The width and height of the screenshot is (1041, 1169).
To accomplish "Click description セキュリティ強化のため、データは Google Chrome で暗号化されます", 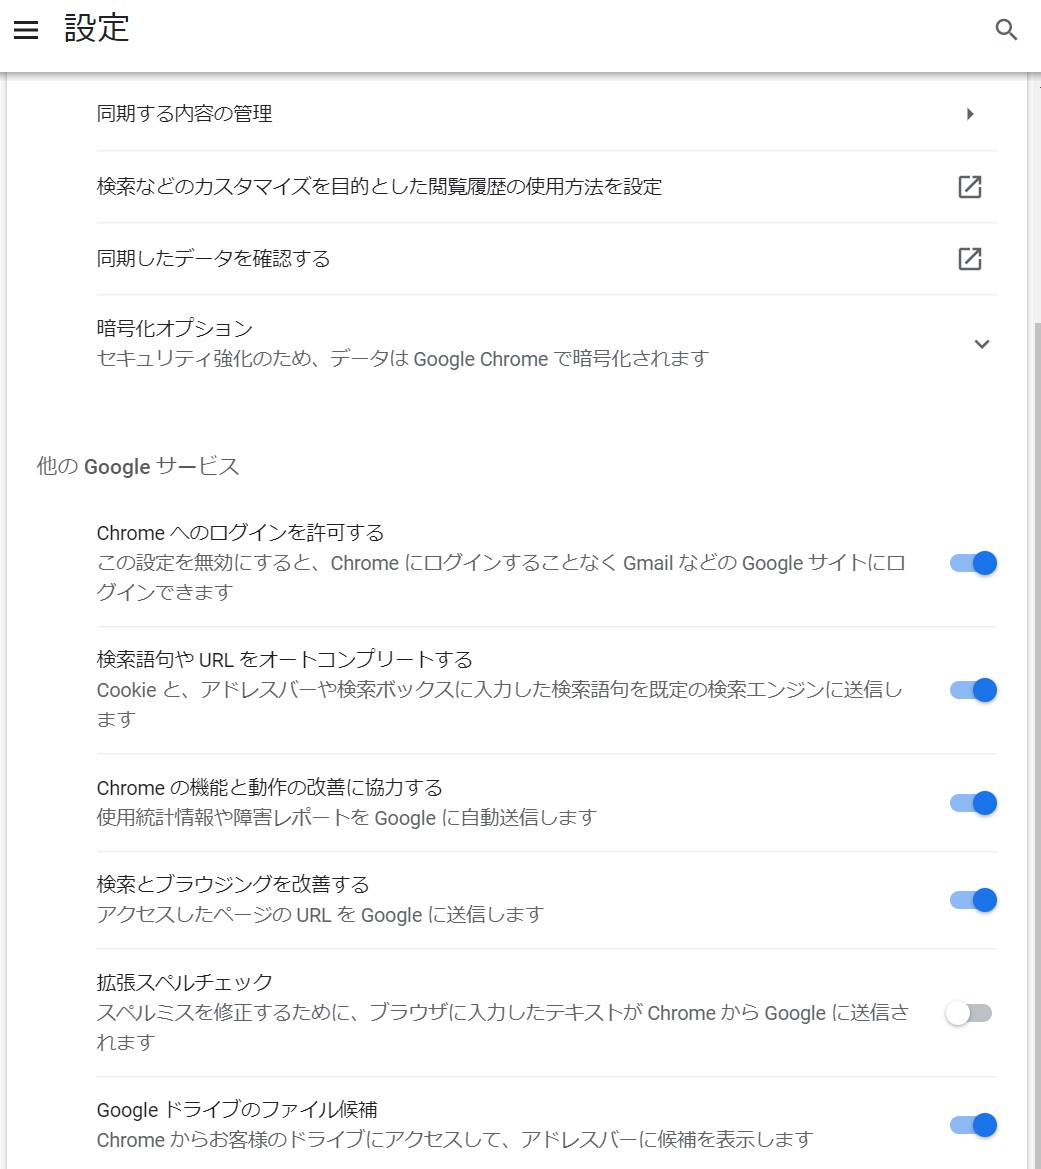I will tap(403, 359).
